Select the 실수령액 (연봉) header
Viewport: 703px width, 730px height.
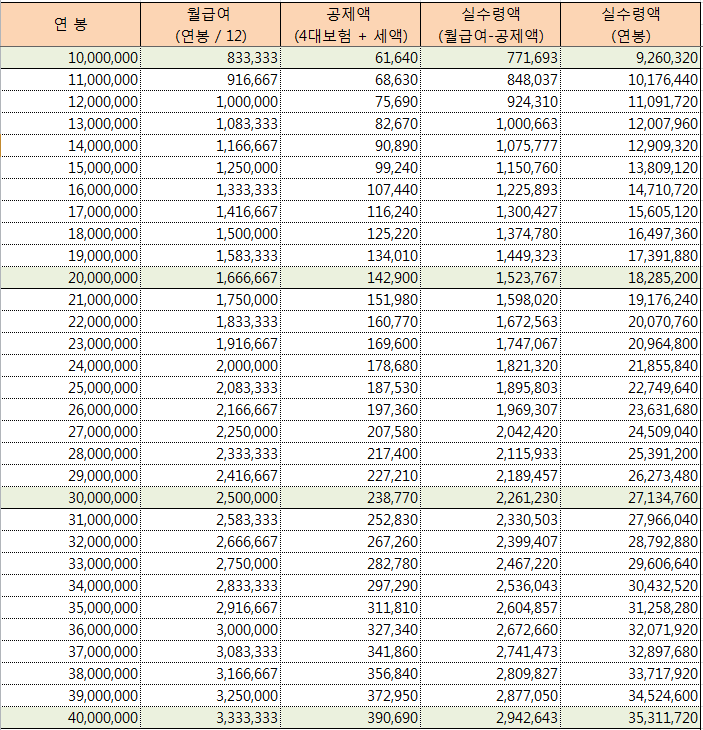point(631,25)
